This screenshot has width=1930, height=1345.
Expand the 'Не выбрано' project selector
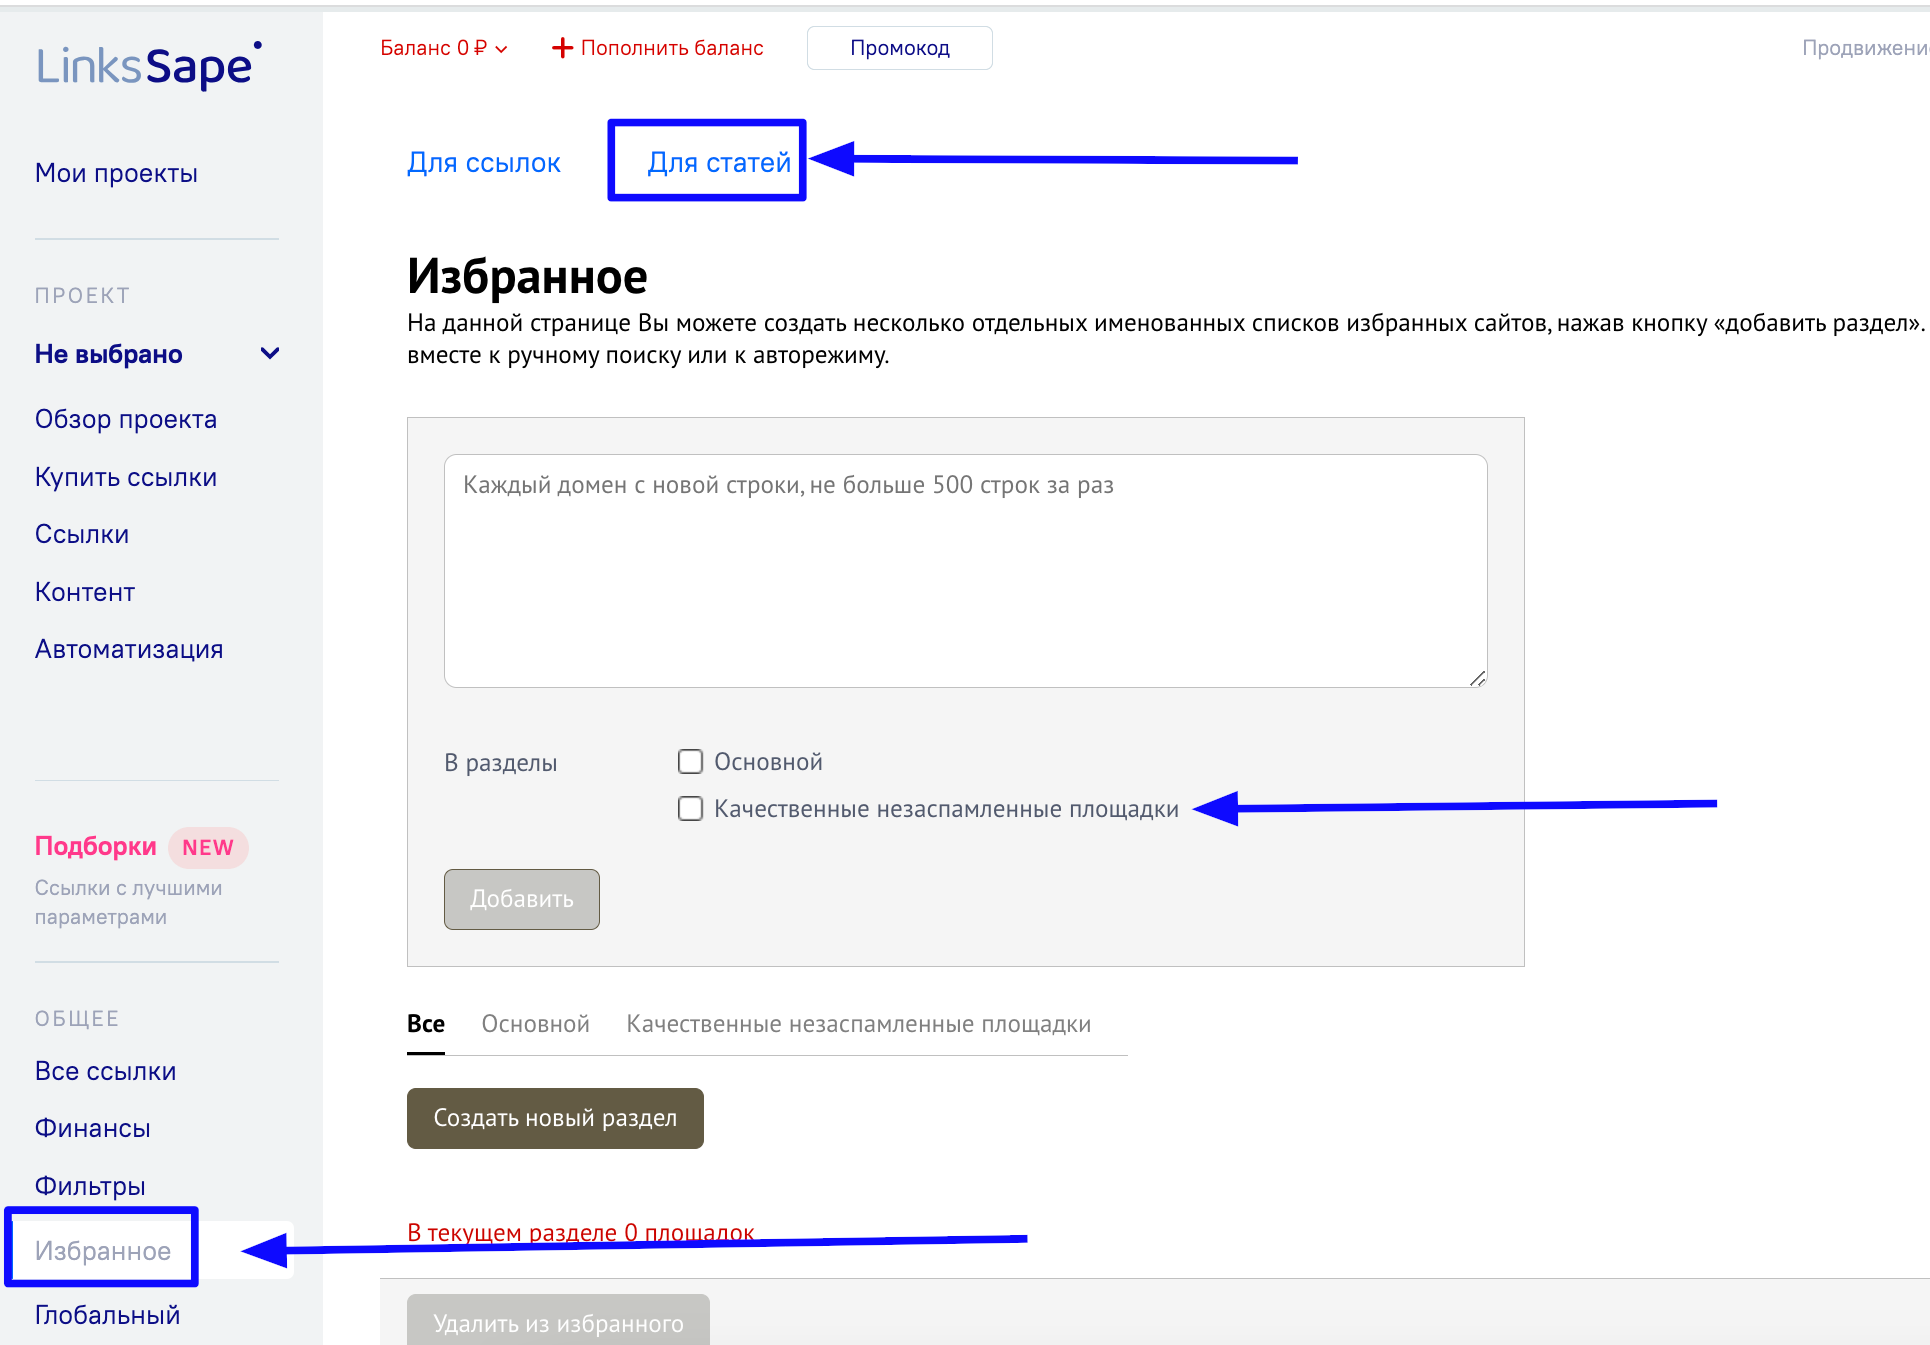(x=108, y=353)
